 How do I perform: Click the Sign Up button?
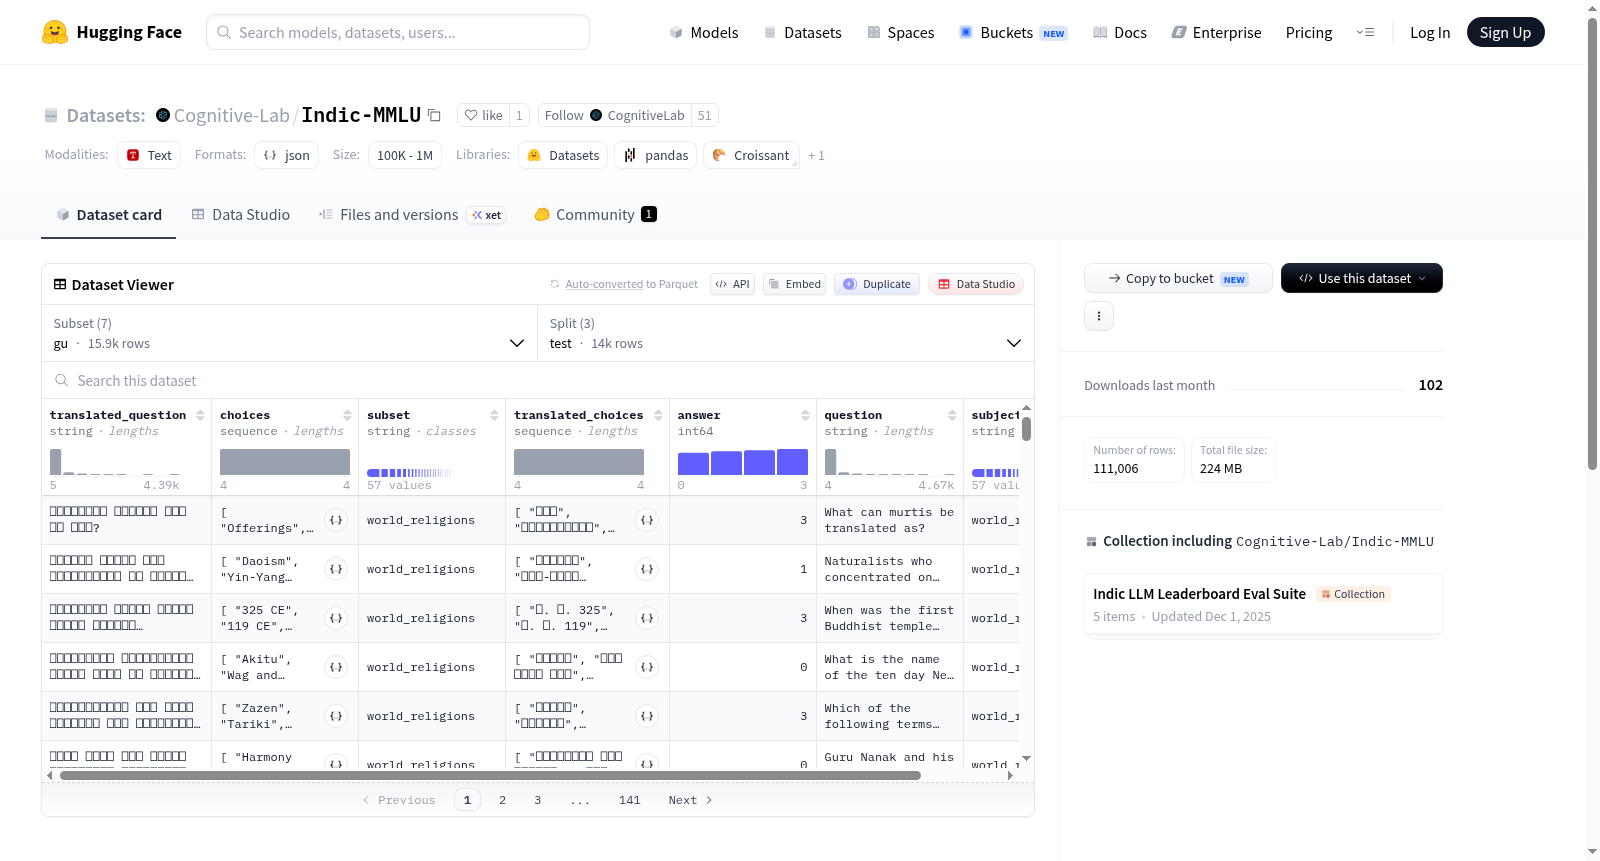[1505, 32]
